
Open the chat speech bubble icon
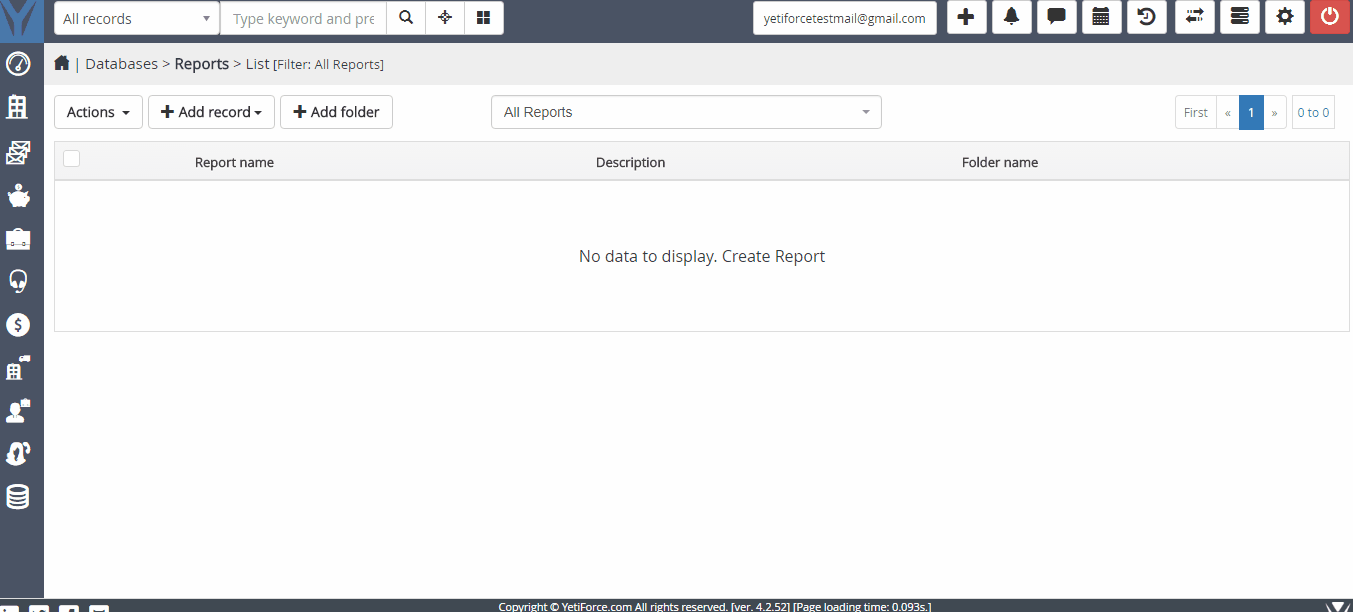pyautogui.click(x=1056, y=17)
